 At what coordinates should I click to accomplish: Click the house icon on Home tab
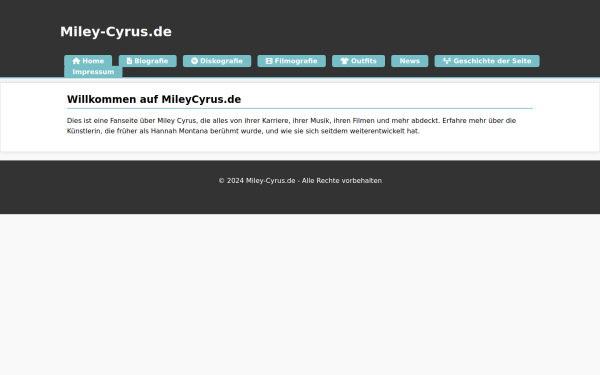76,61
